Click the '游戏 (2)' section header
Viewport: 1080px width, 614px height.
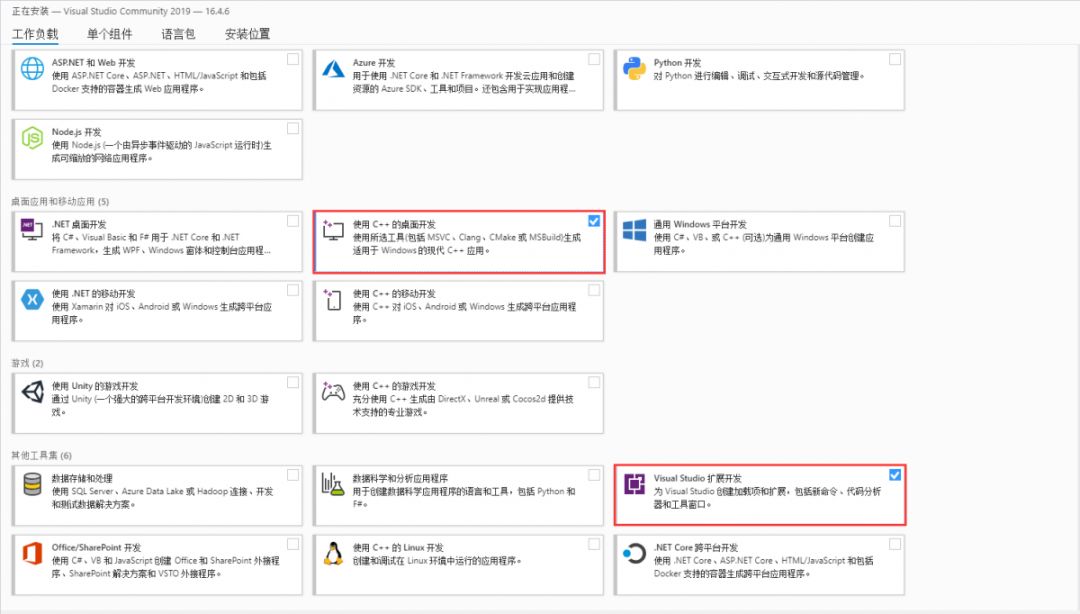27,363
